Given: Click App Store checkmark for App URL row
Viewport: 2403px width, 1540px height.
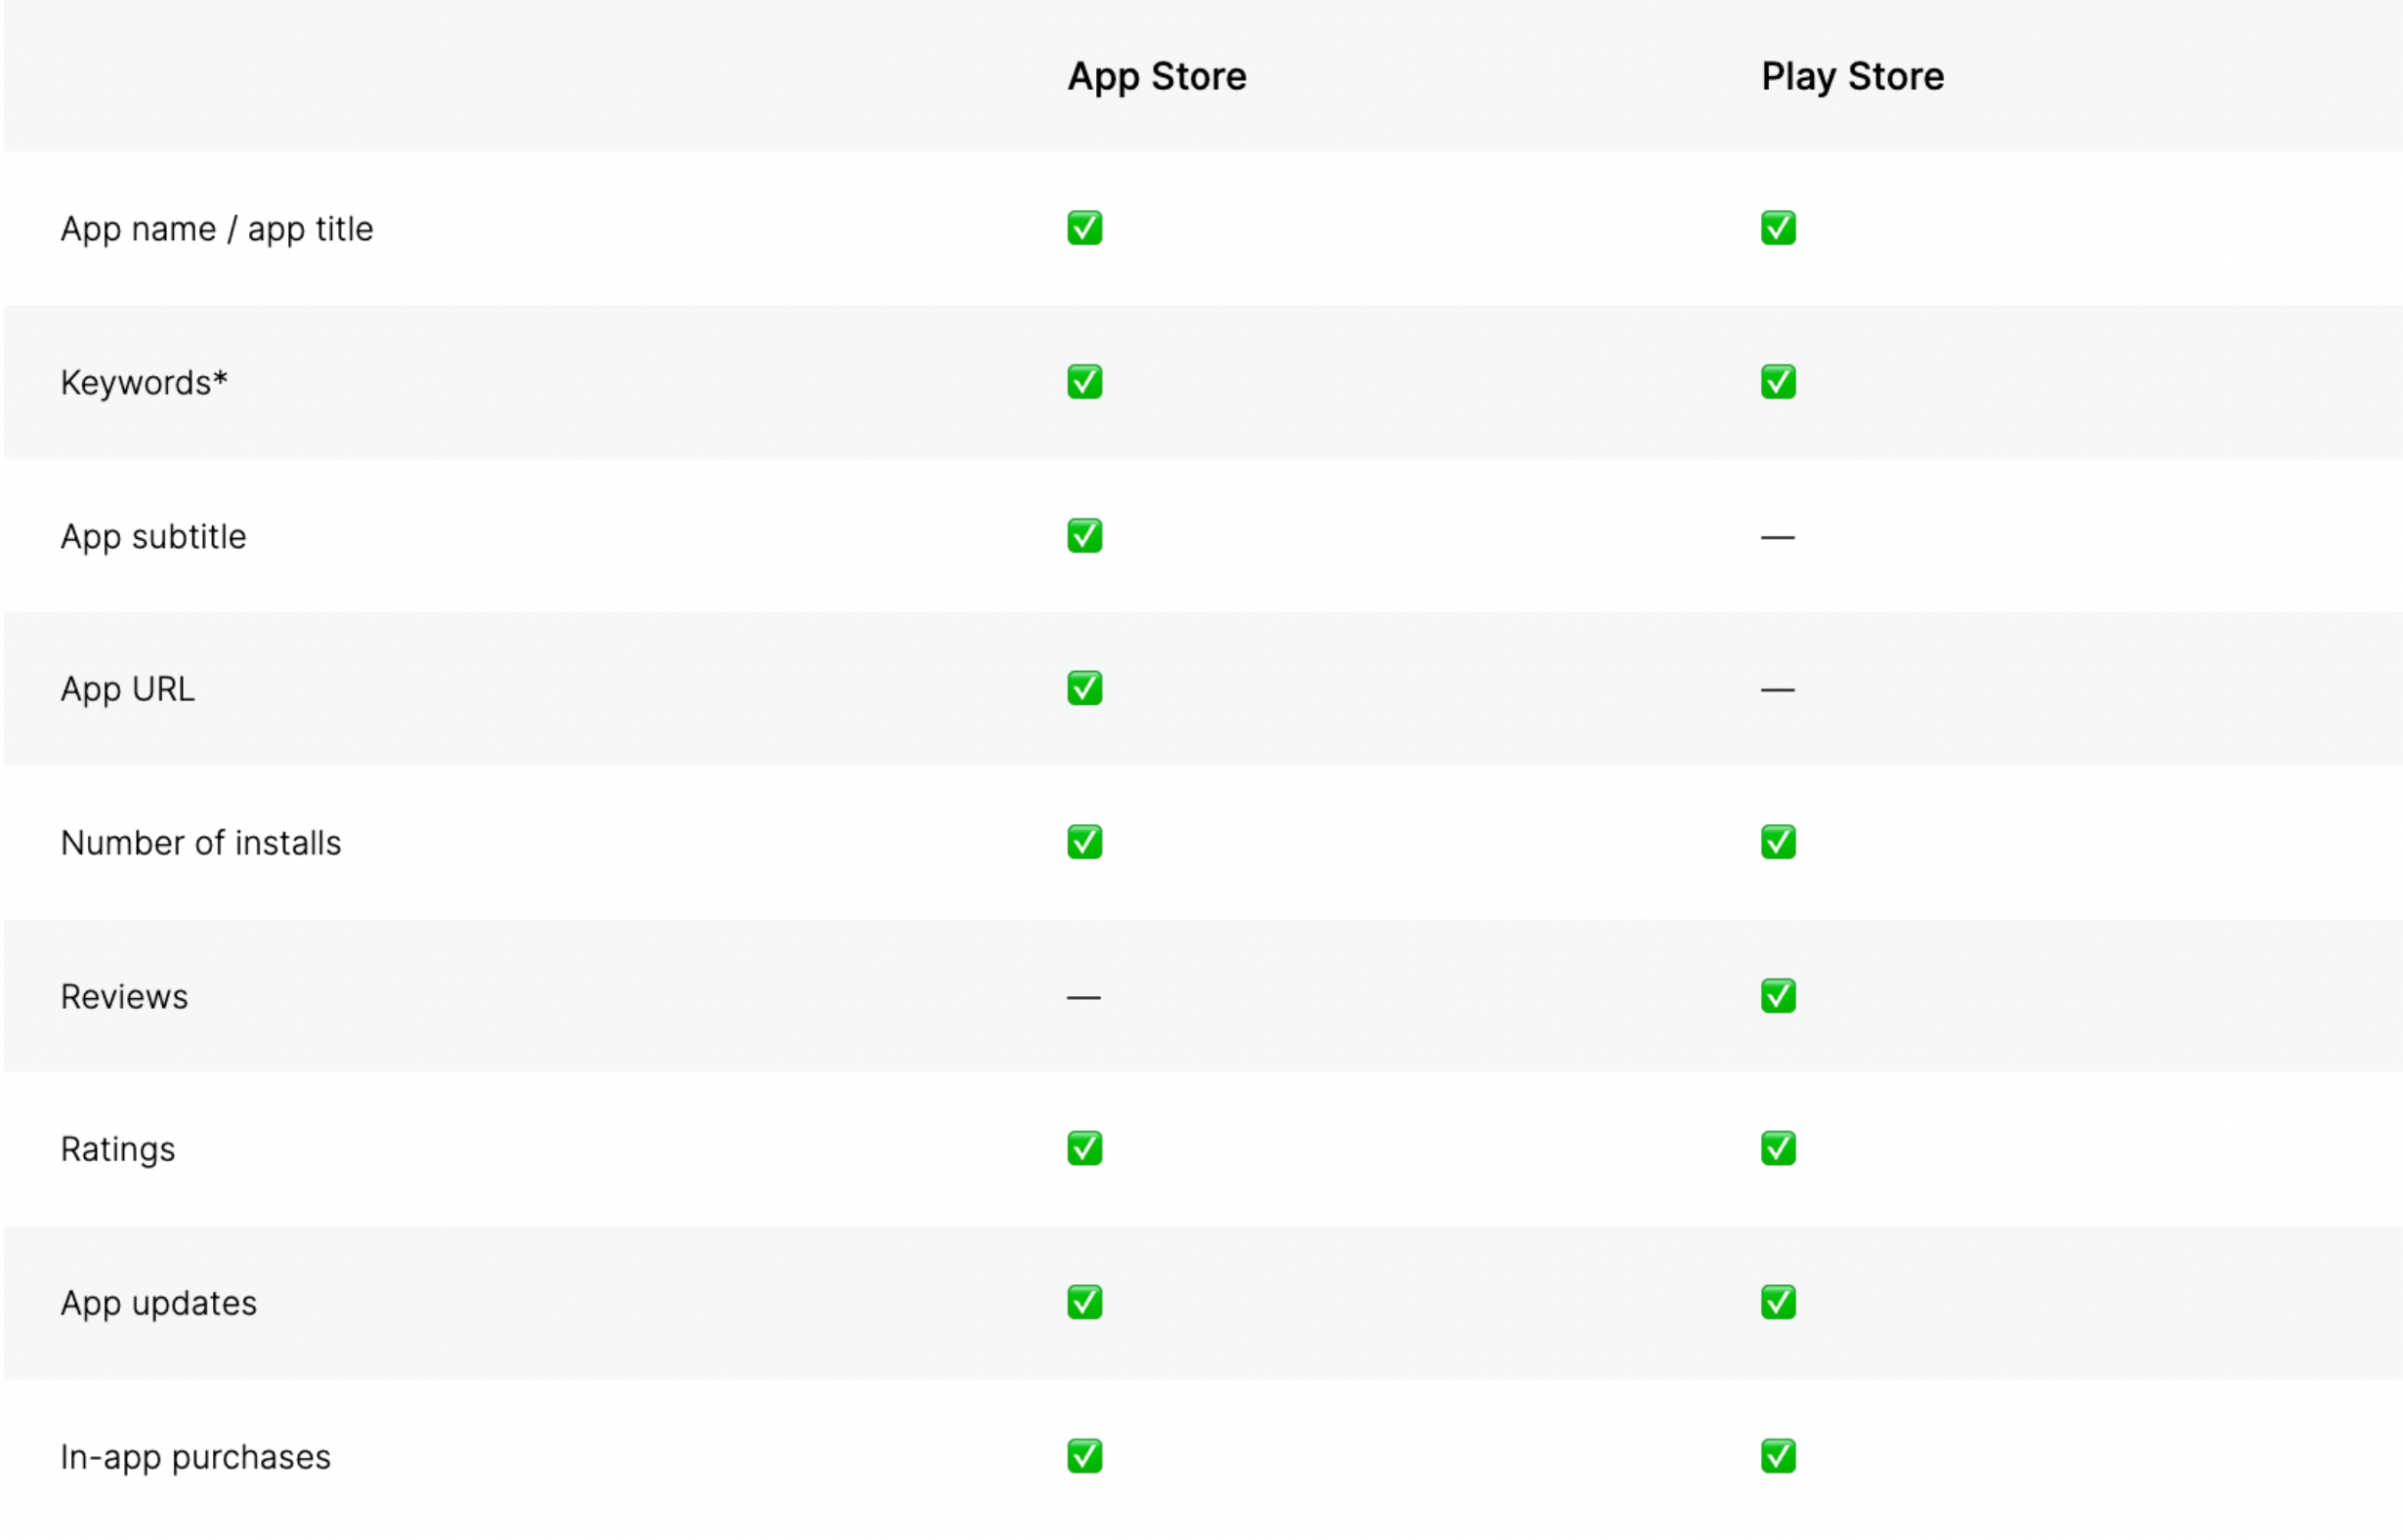Looking at the screenshot, I should (1084, 688).
